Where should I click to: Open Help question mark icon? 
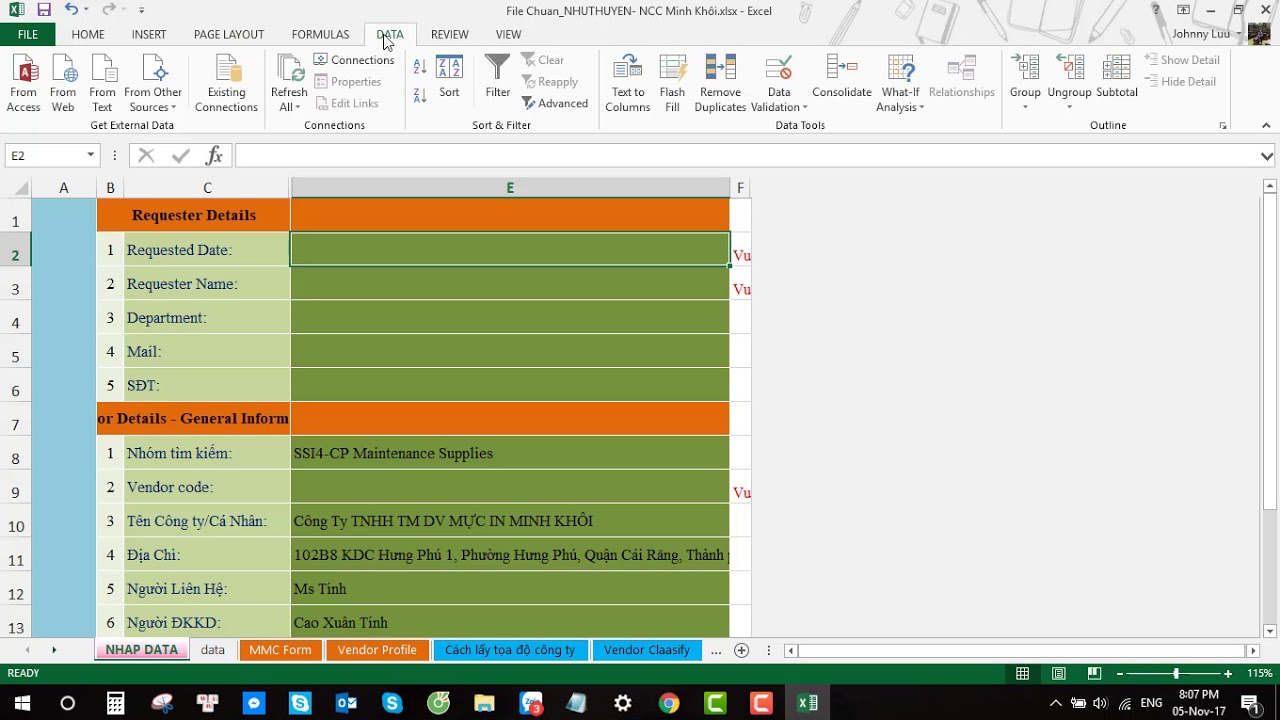[1156, 10]
